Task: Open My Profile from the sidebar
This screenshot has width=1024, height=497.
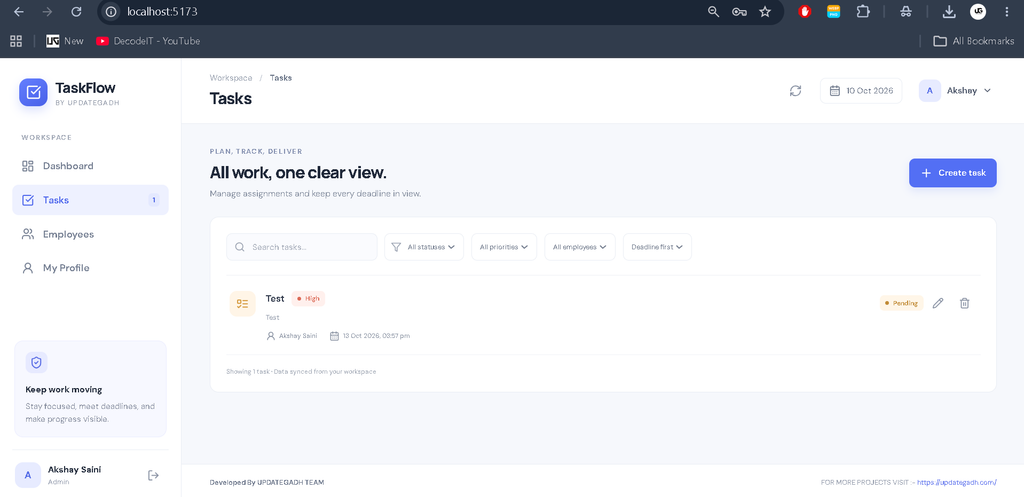Action: point(90,268)
